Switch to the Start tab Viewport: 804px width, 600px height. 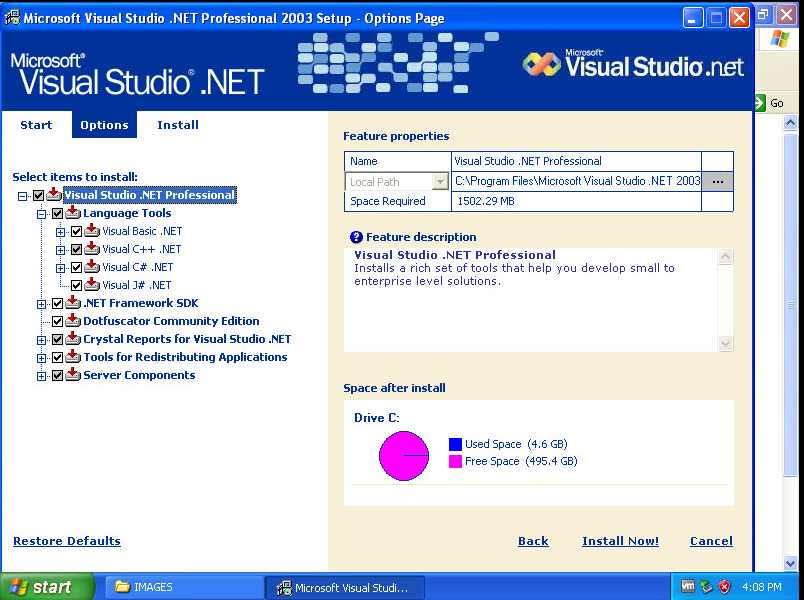coord(36,125)
